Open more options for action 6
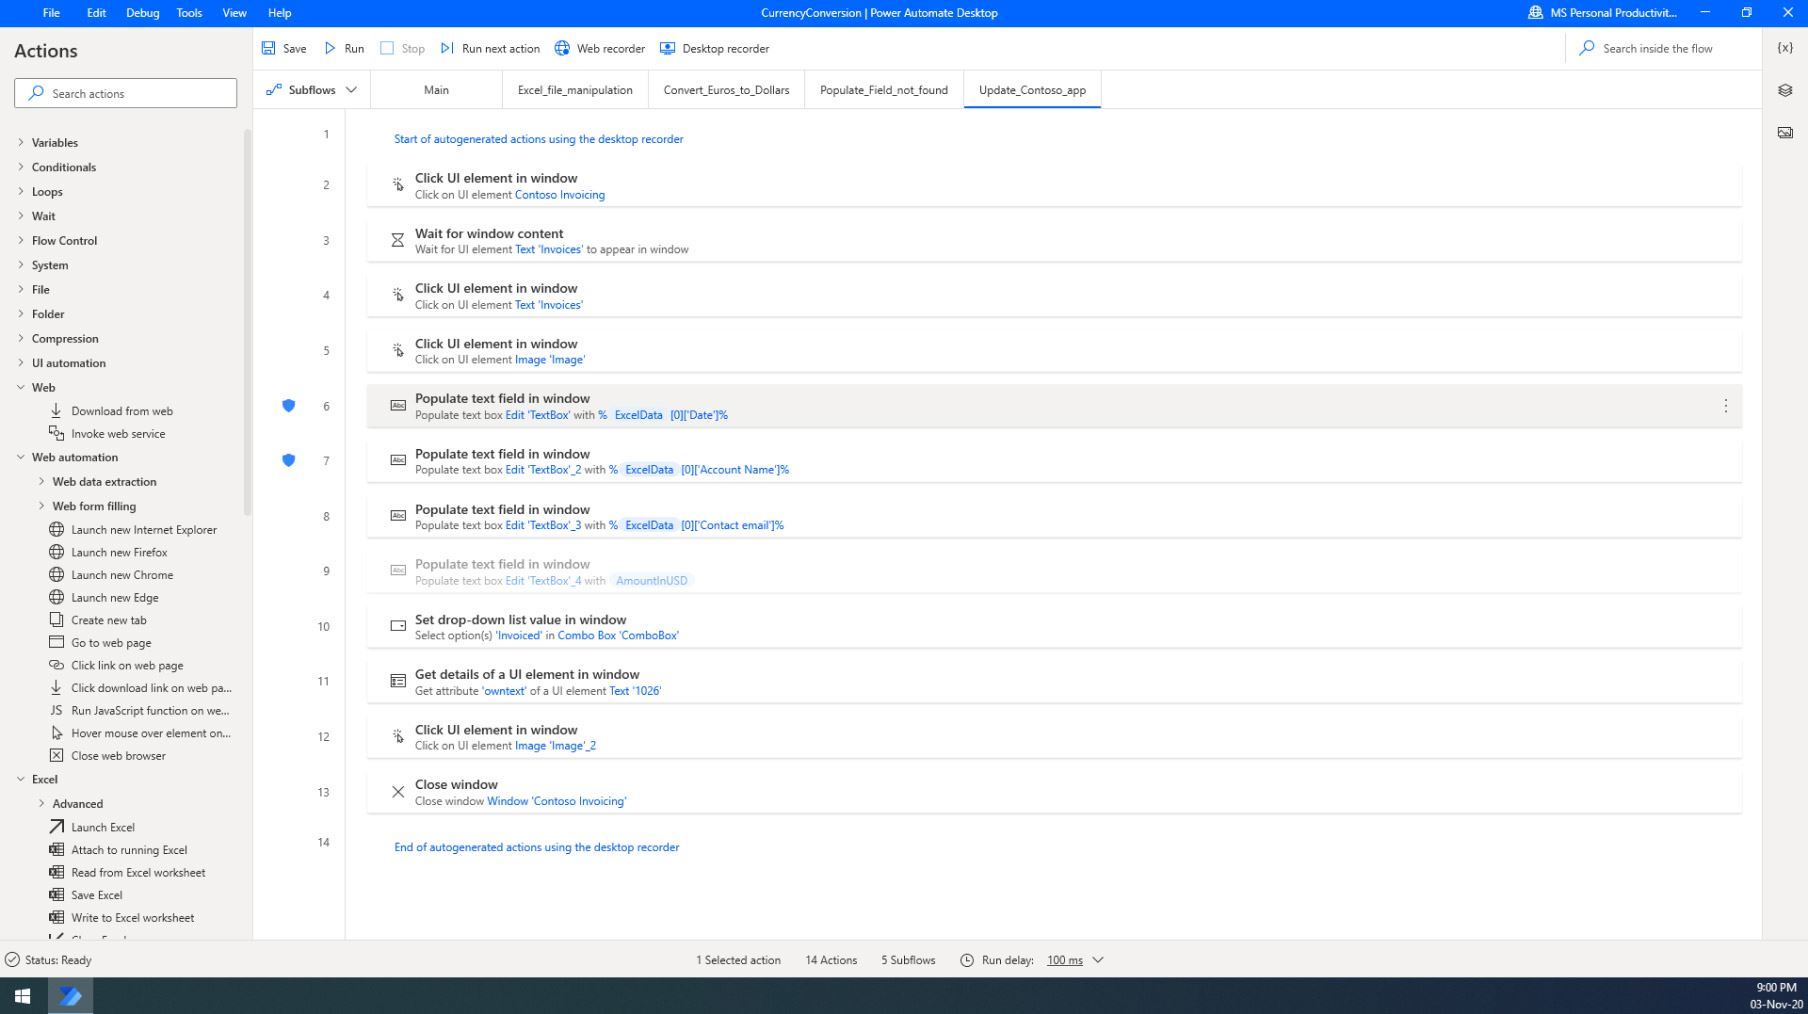This screenshot has height=1014, width=1808. [x=1725, y=406]
